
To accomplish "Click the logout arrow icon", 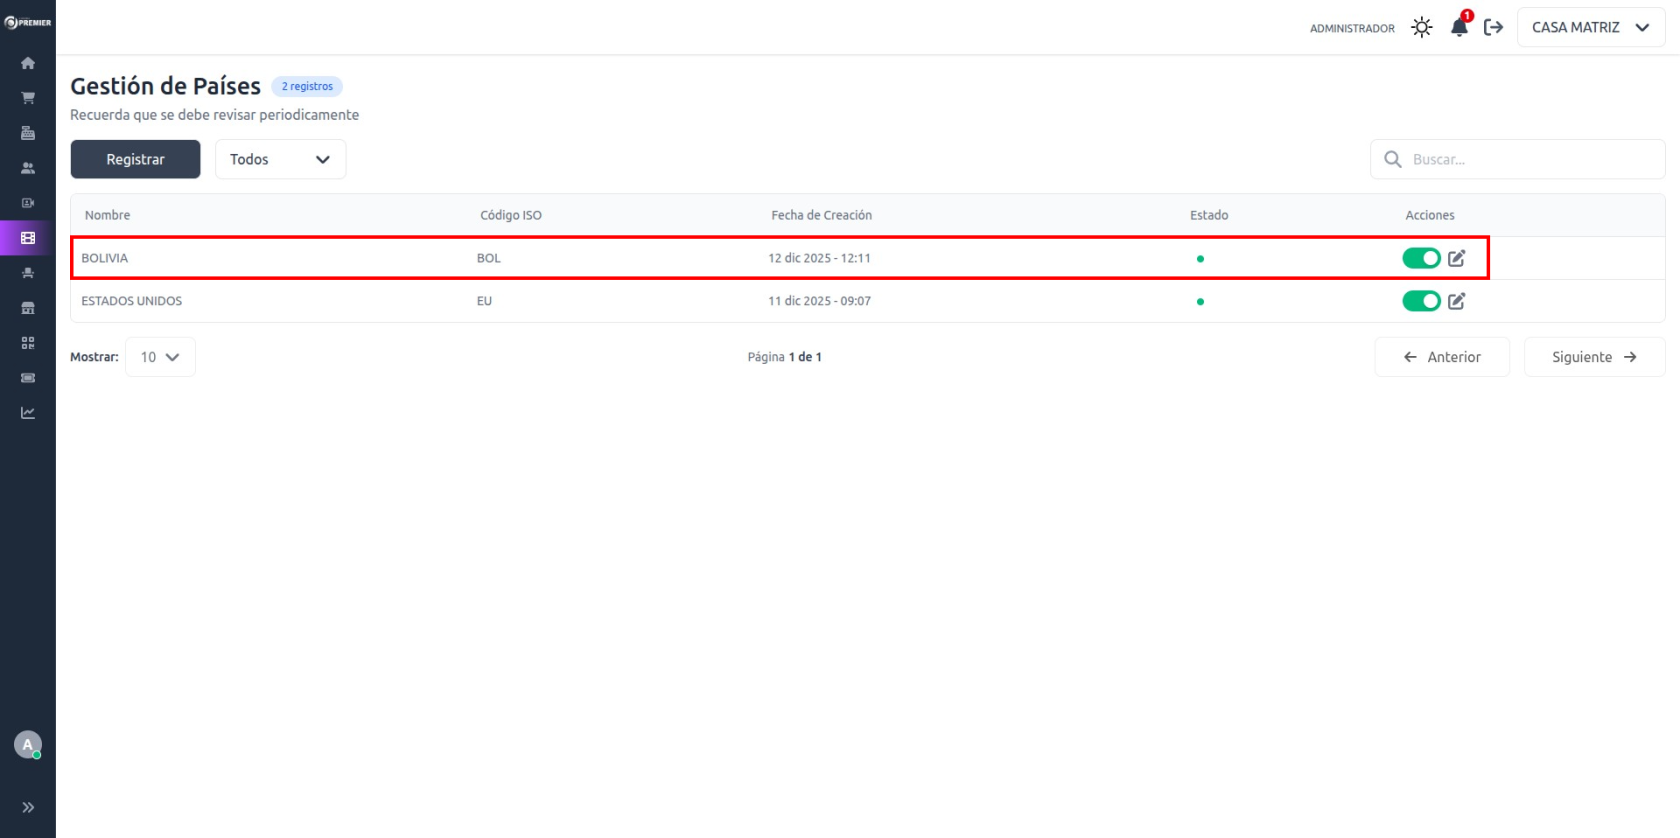I will click(1493, 28).
